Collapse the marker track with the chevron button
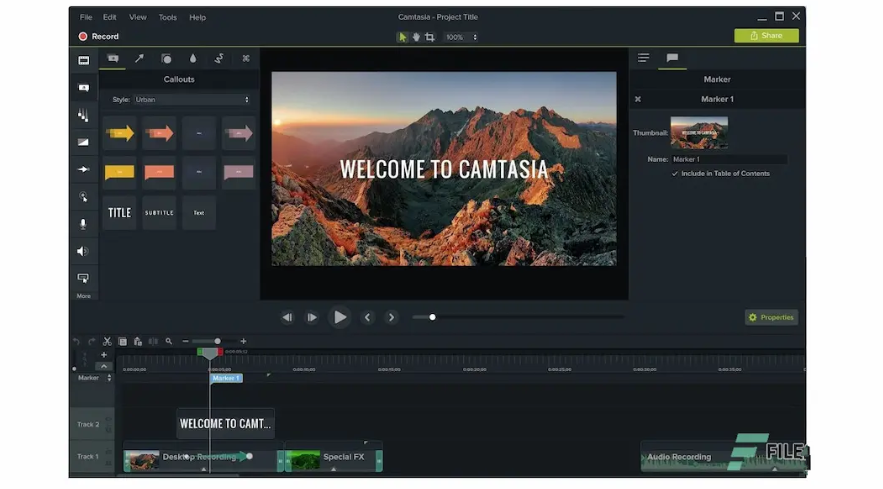 pyautogui.click(x=104, y=366)
